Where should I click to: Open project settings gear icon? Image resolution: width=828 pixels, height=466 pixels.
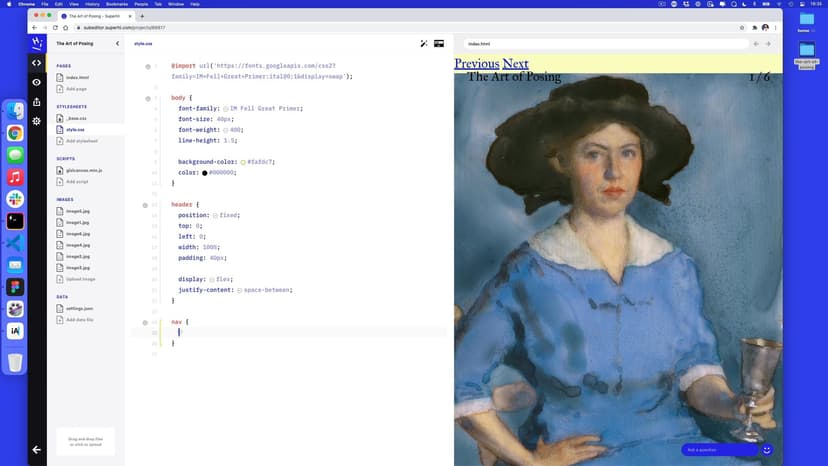[37, 121]
